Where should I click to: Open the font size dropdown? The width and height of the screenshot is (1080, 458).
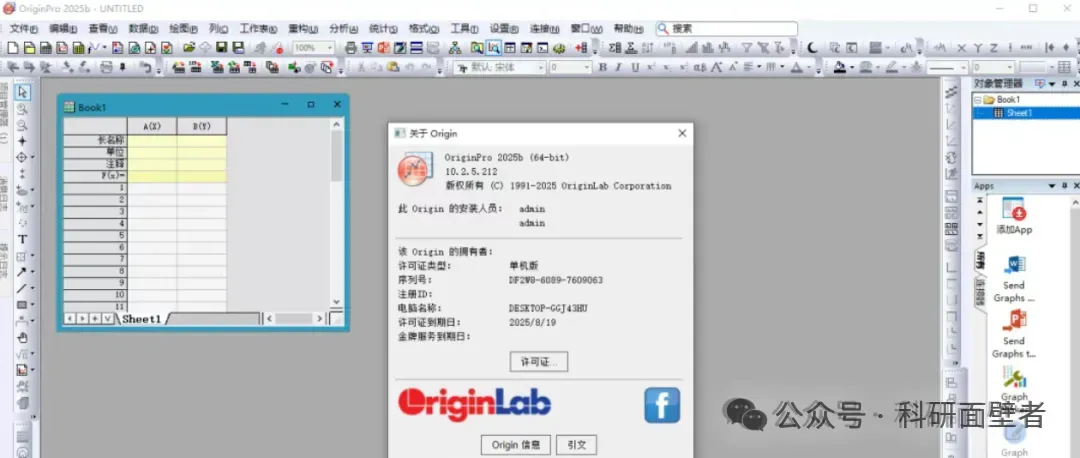(587, 67)
